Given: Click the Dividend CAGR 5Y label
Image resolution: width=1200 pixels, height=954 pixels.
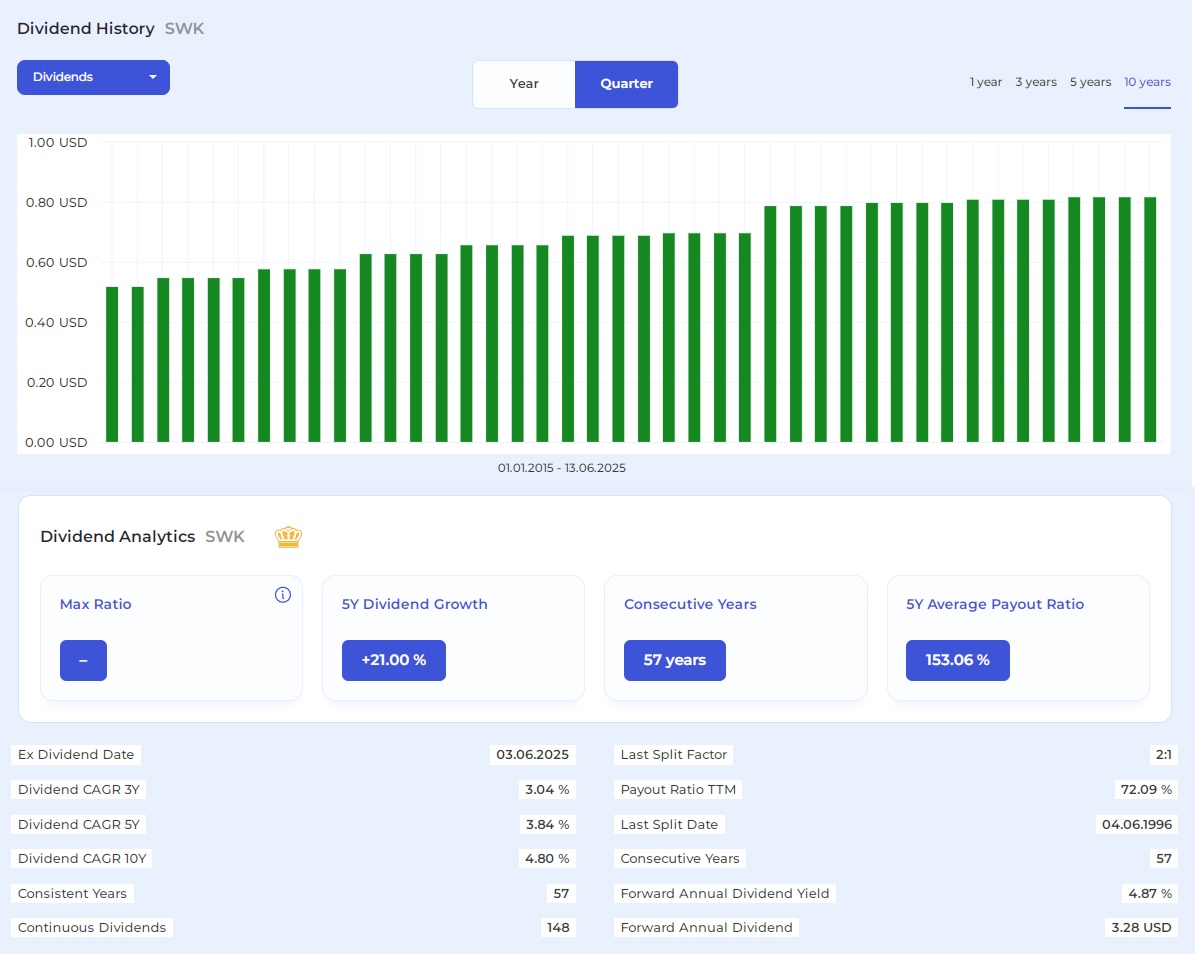Looking at the screenshot, I should coord(80,825).
